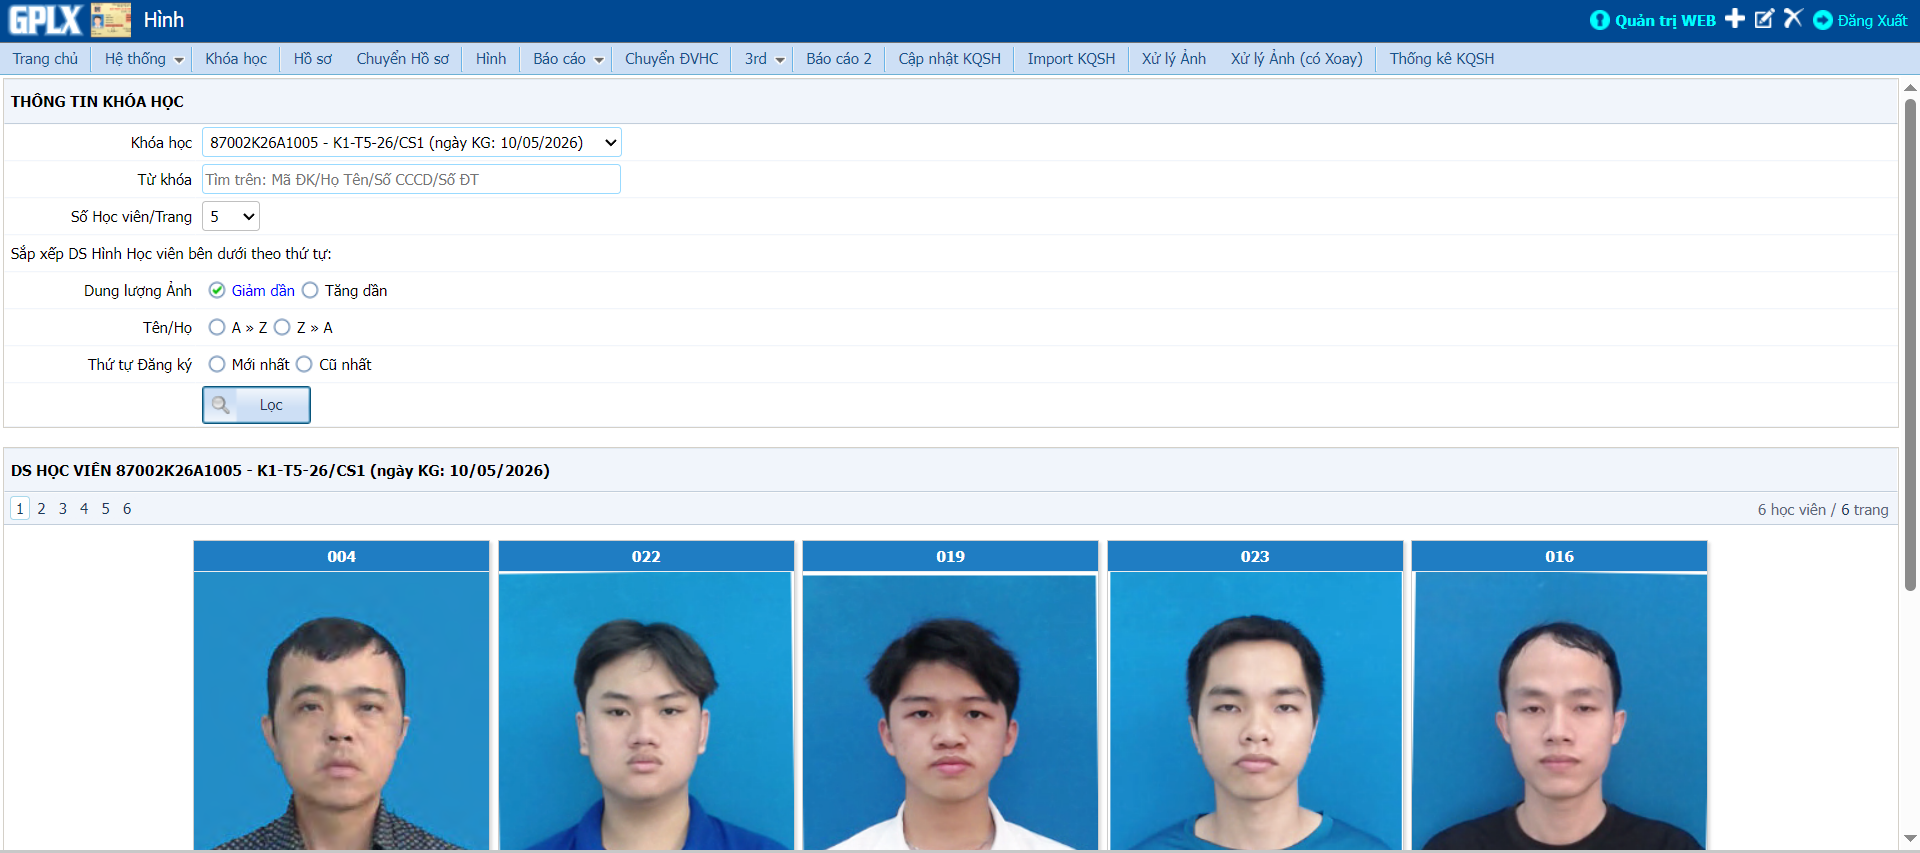
Task: Click student photo 019
Action: coord(950,711)
